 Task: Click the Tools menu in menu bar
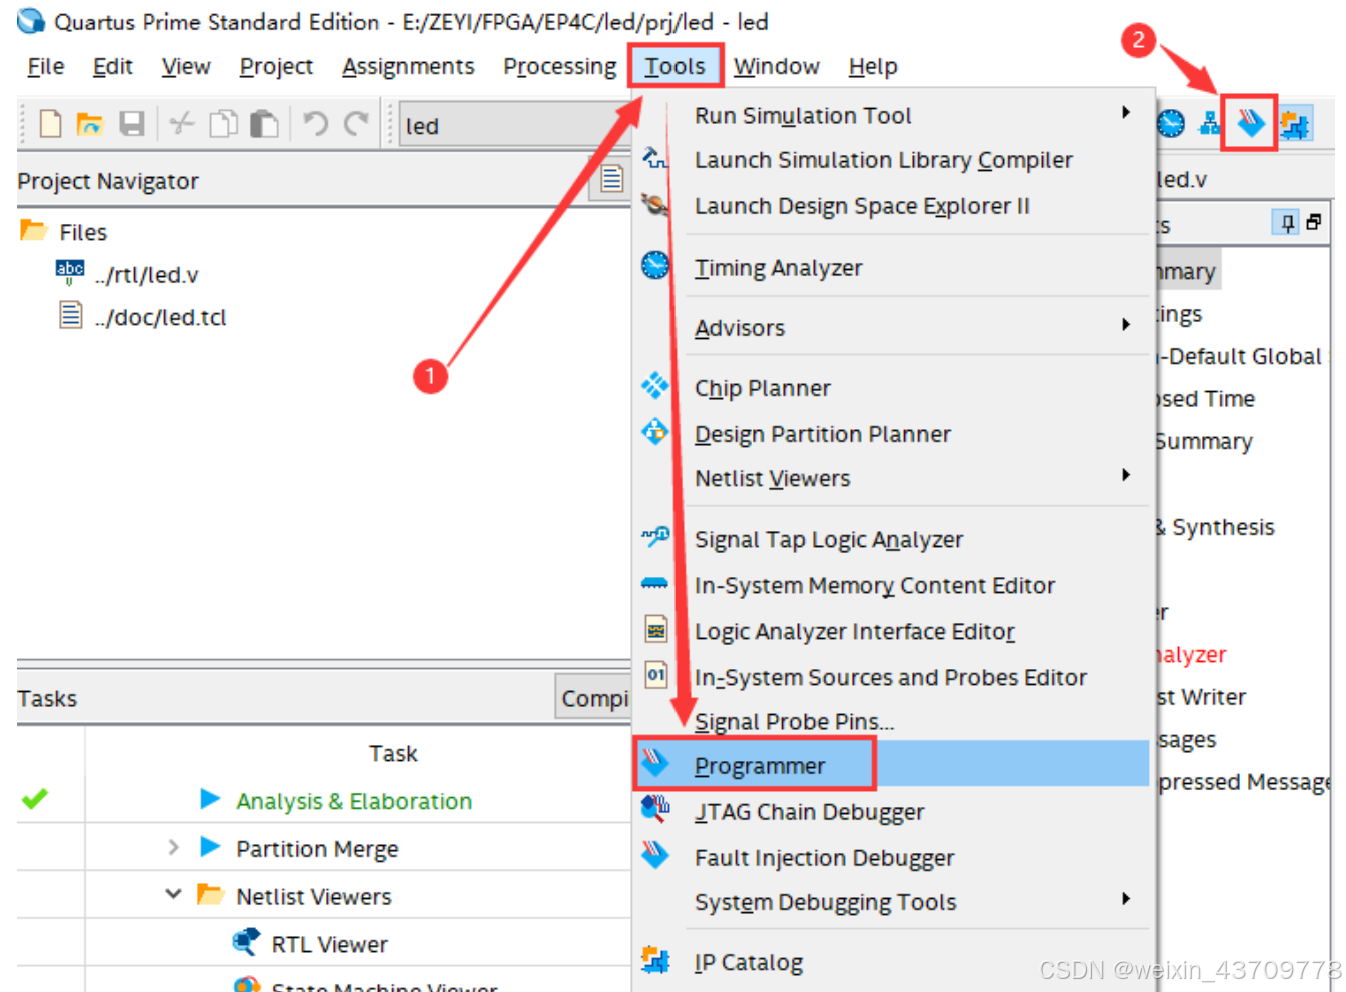pos(675,66)
